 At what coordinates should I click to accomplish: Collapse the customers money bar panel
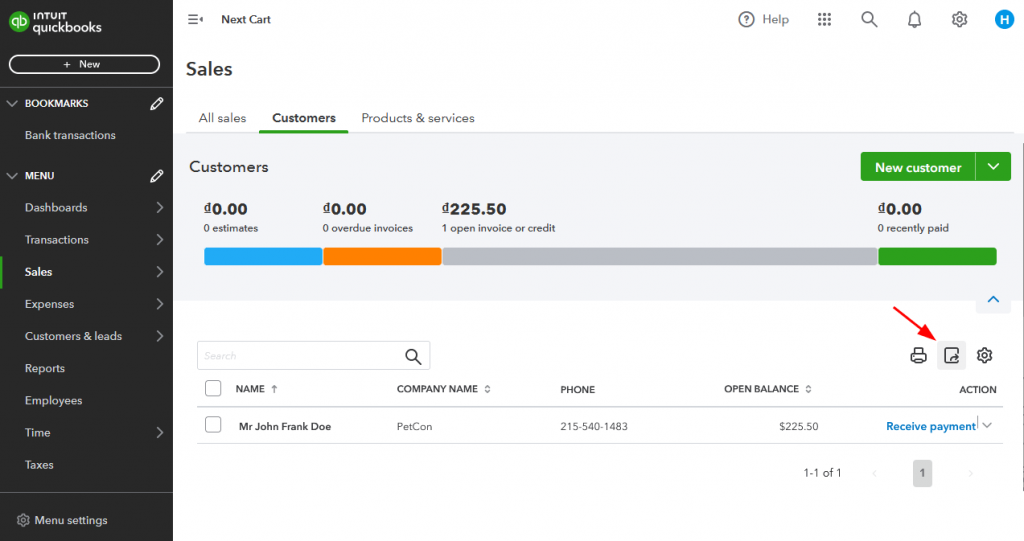tap(993, 299)
